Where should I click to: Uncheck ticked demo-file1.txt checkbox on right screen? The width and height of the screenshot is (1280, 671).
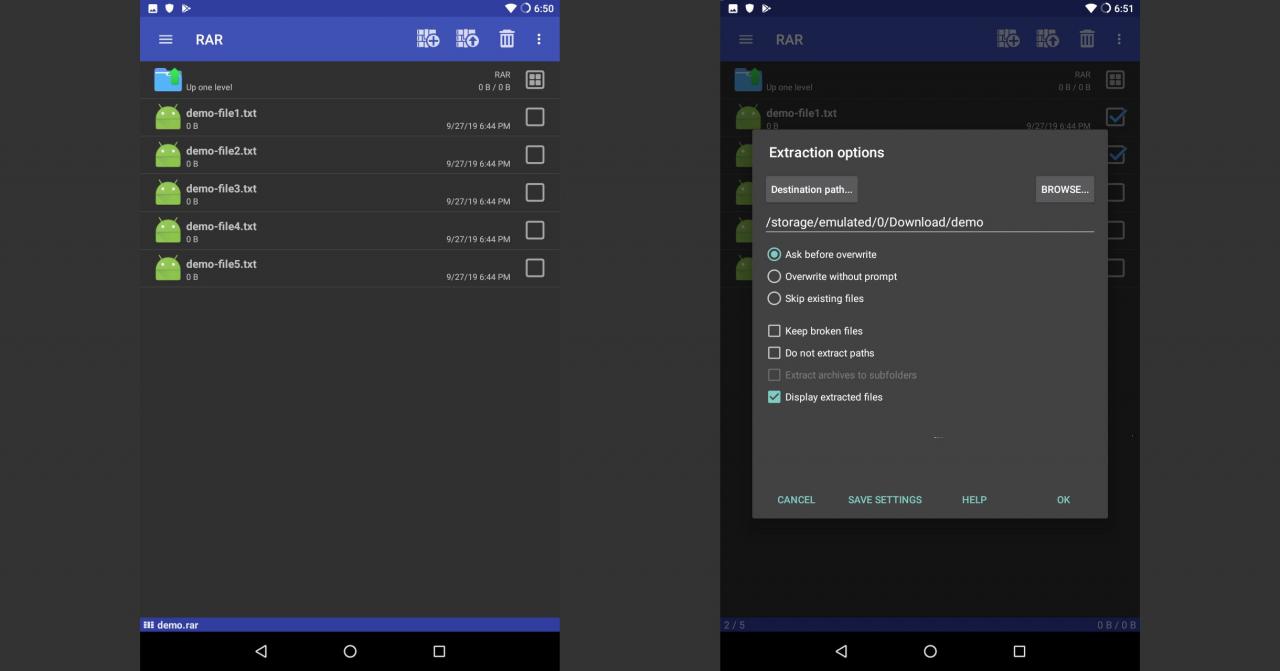[x=1115, y=117]
